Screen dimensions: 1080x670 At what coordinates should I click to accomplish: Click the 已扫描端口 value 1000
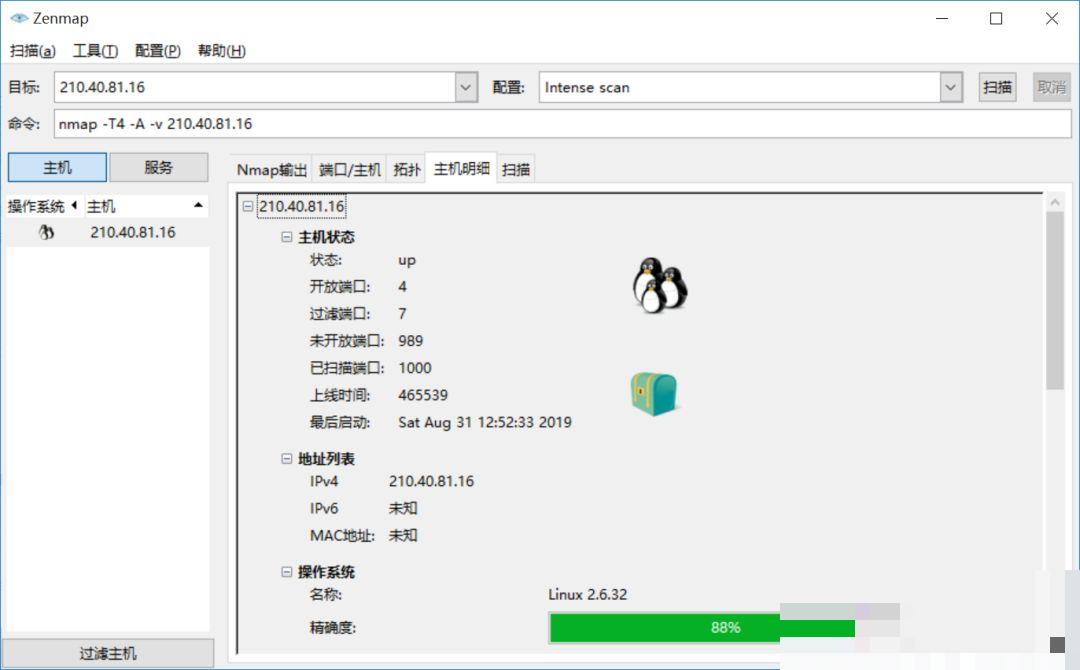(x=415, y=368)
